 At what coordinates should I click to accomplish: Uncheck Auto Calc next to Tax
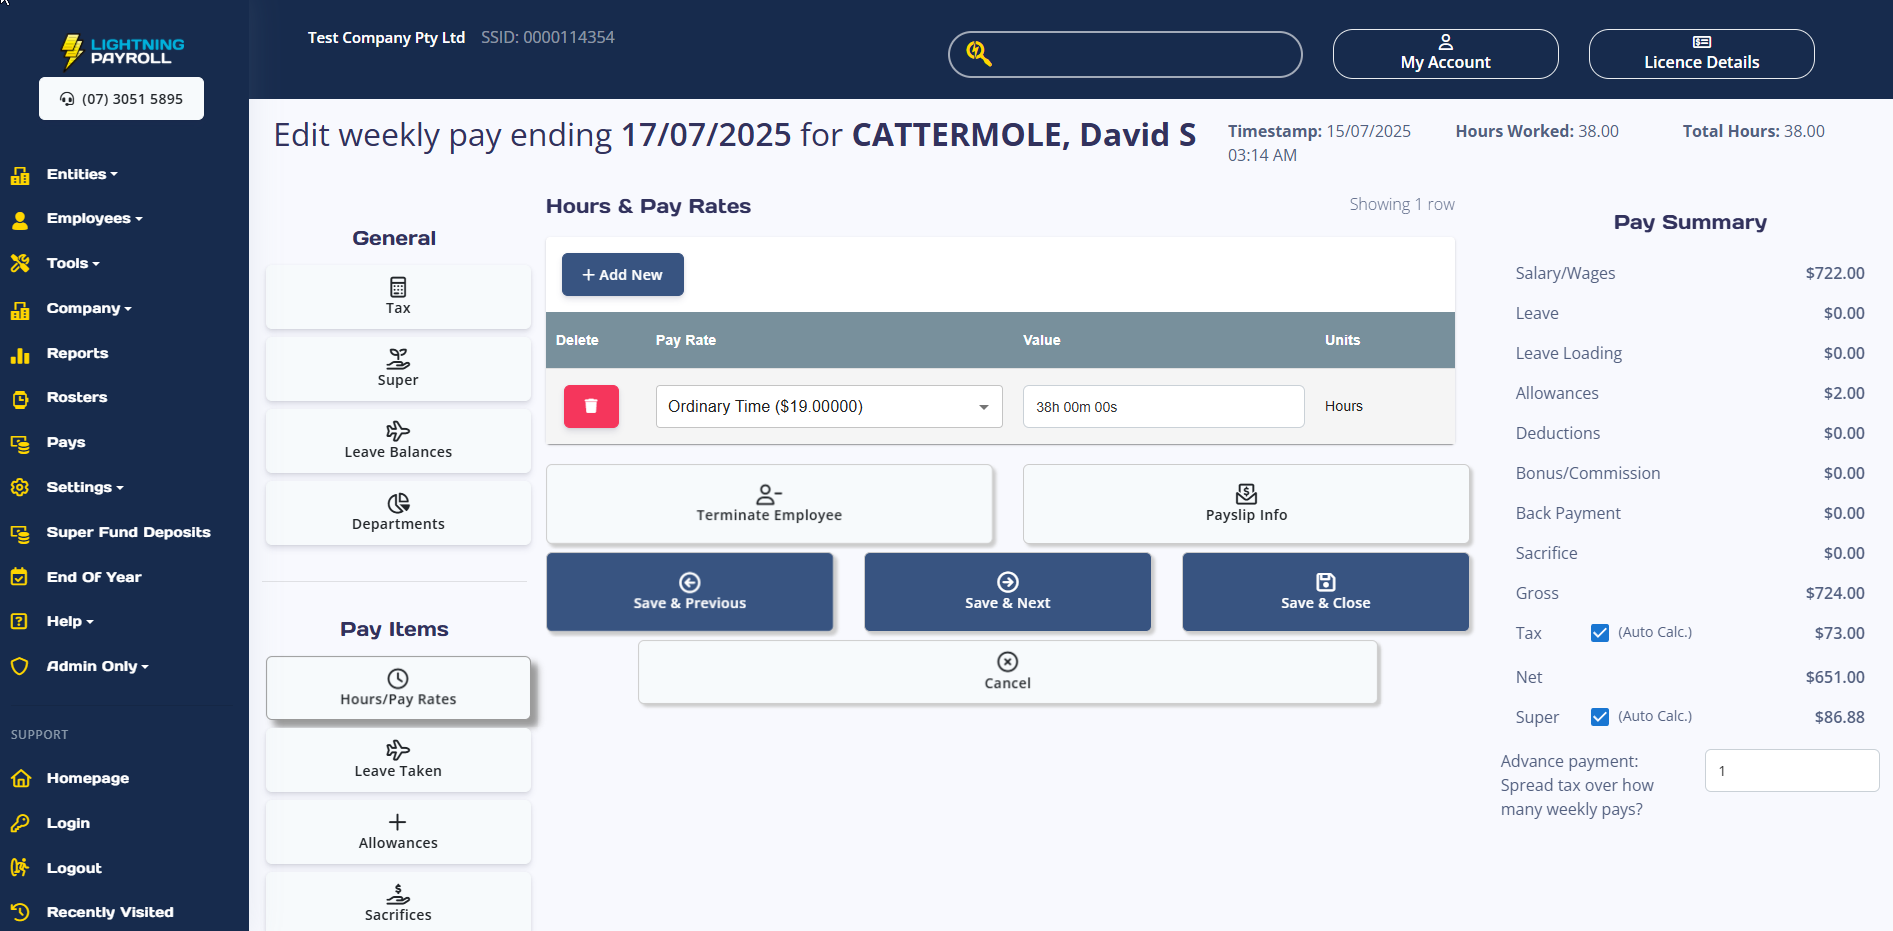click(x=1600, y=632)
